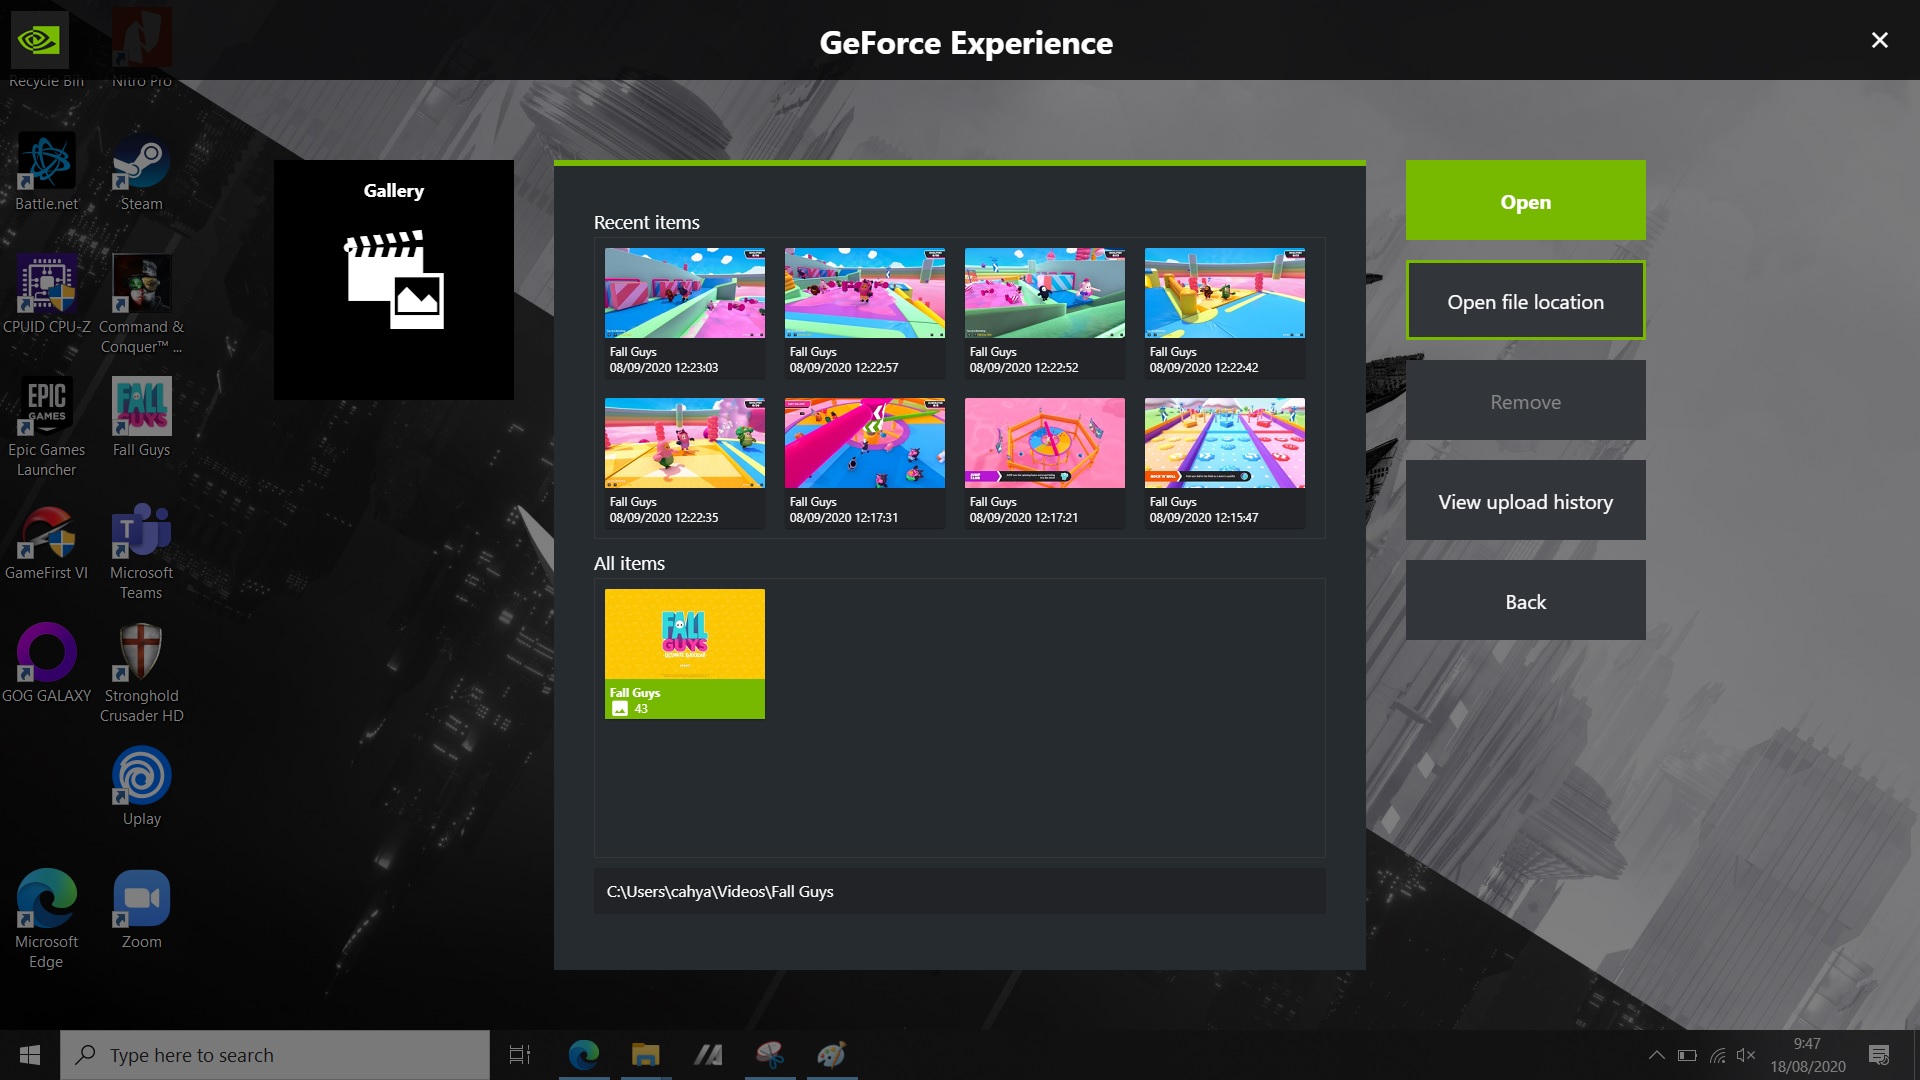Select the newest Fall Guys recording thumbnail

[684, 293]
